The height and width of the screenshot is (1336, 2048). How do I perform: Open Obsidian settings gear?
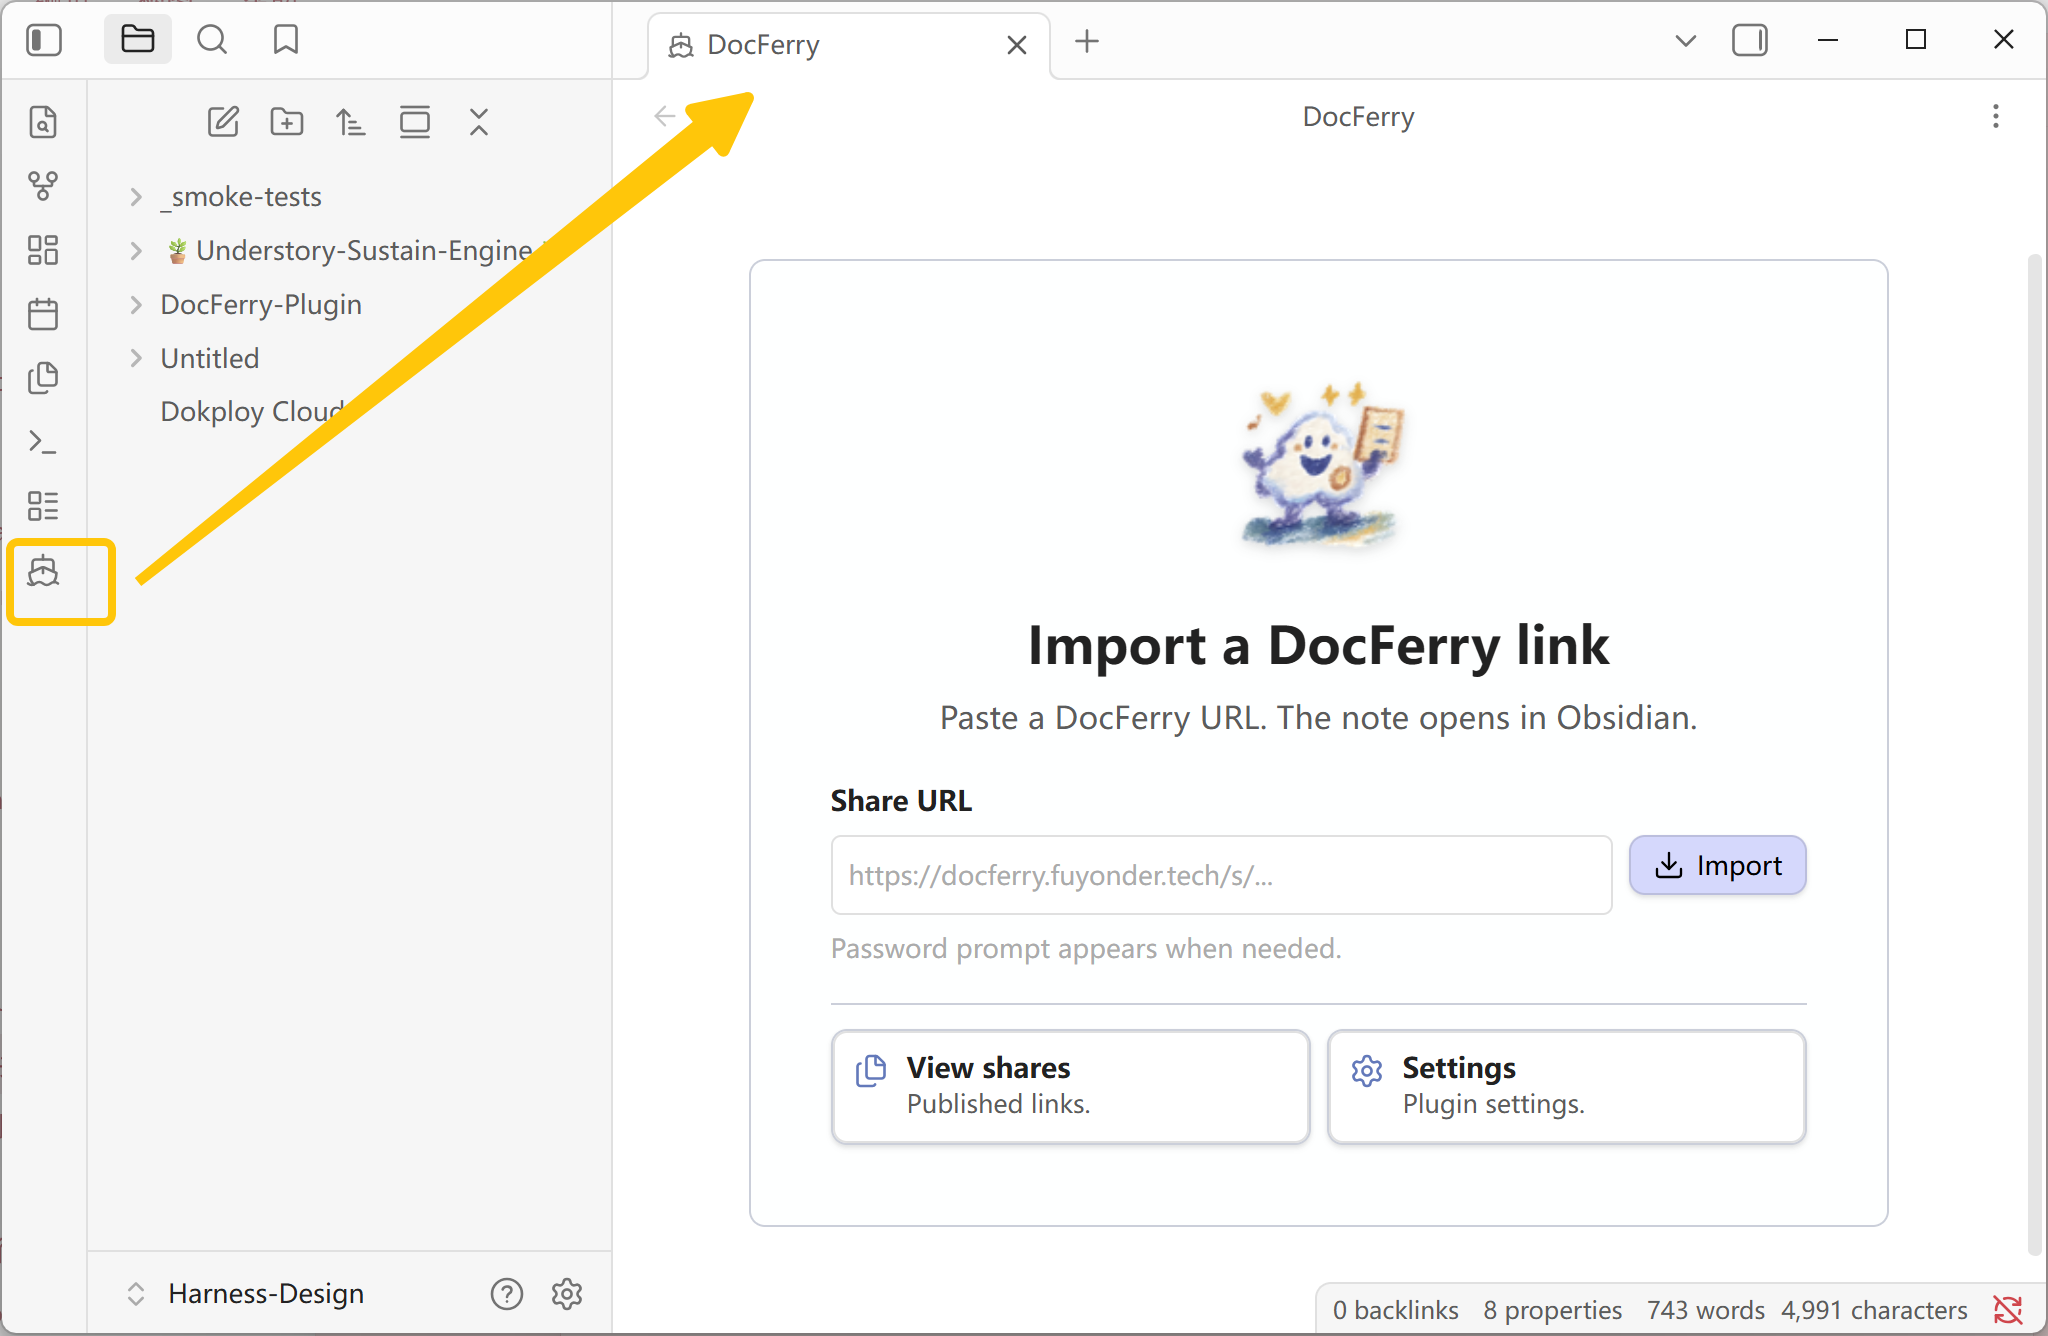pos(567,1294)
